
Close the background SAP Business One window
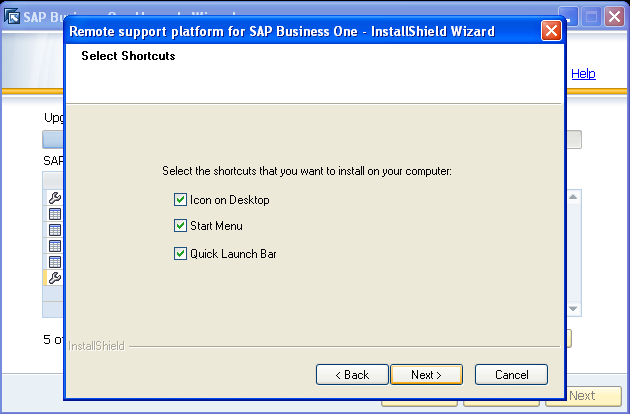615,16
